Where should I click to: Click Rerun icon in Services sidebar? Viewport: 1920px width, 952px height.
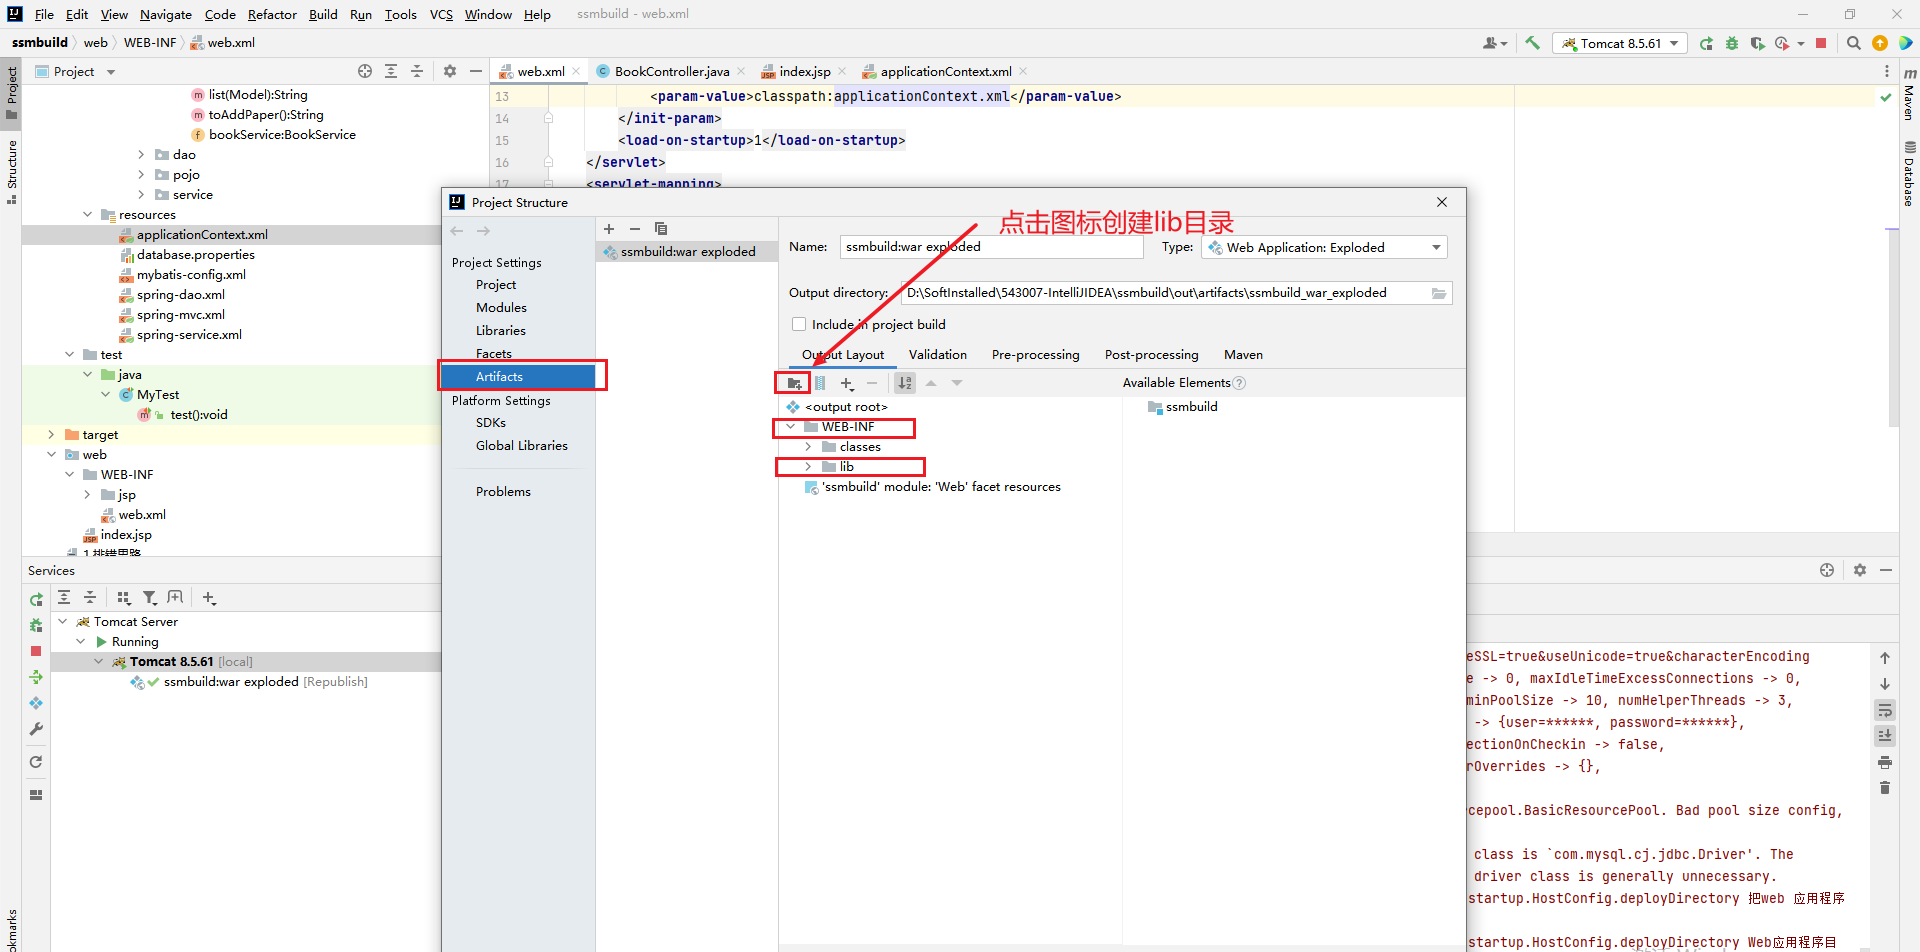point(36,599)
